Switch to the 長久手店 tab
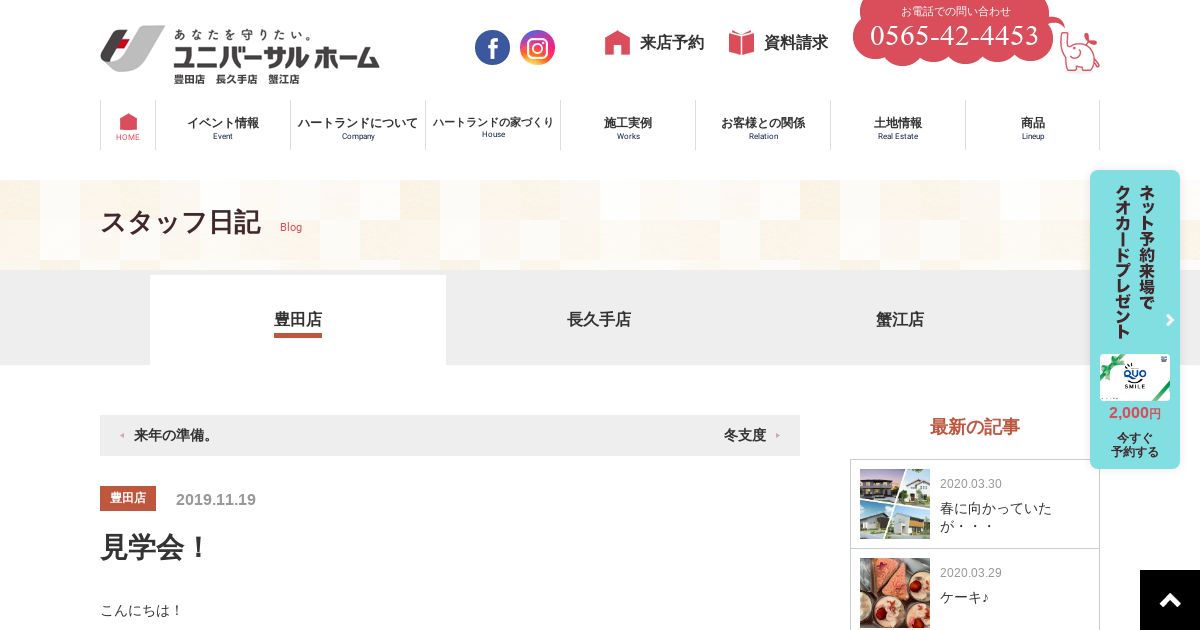Viewport: 1200px width, 630px height. [599, 320]
